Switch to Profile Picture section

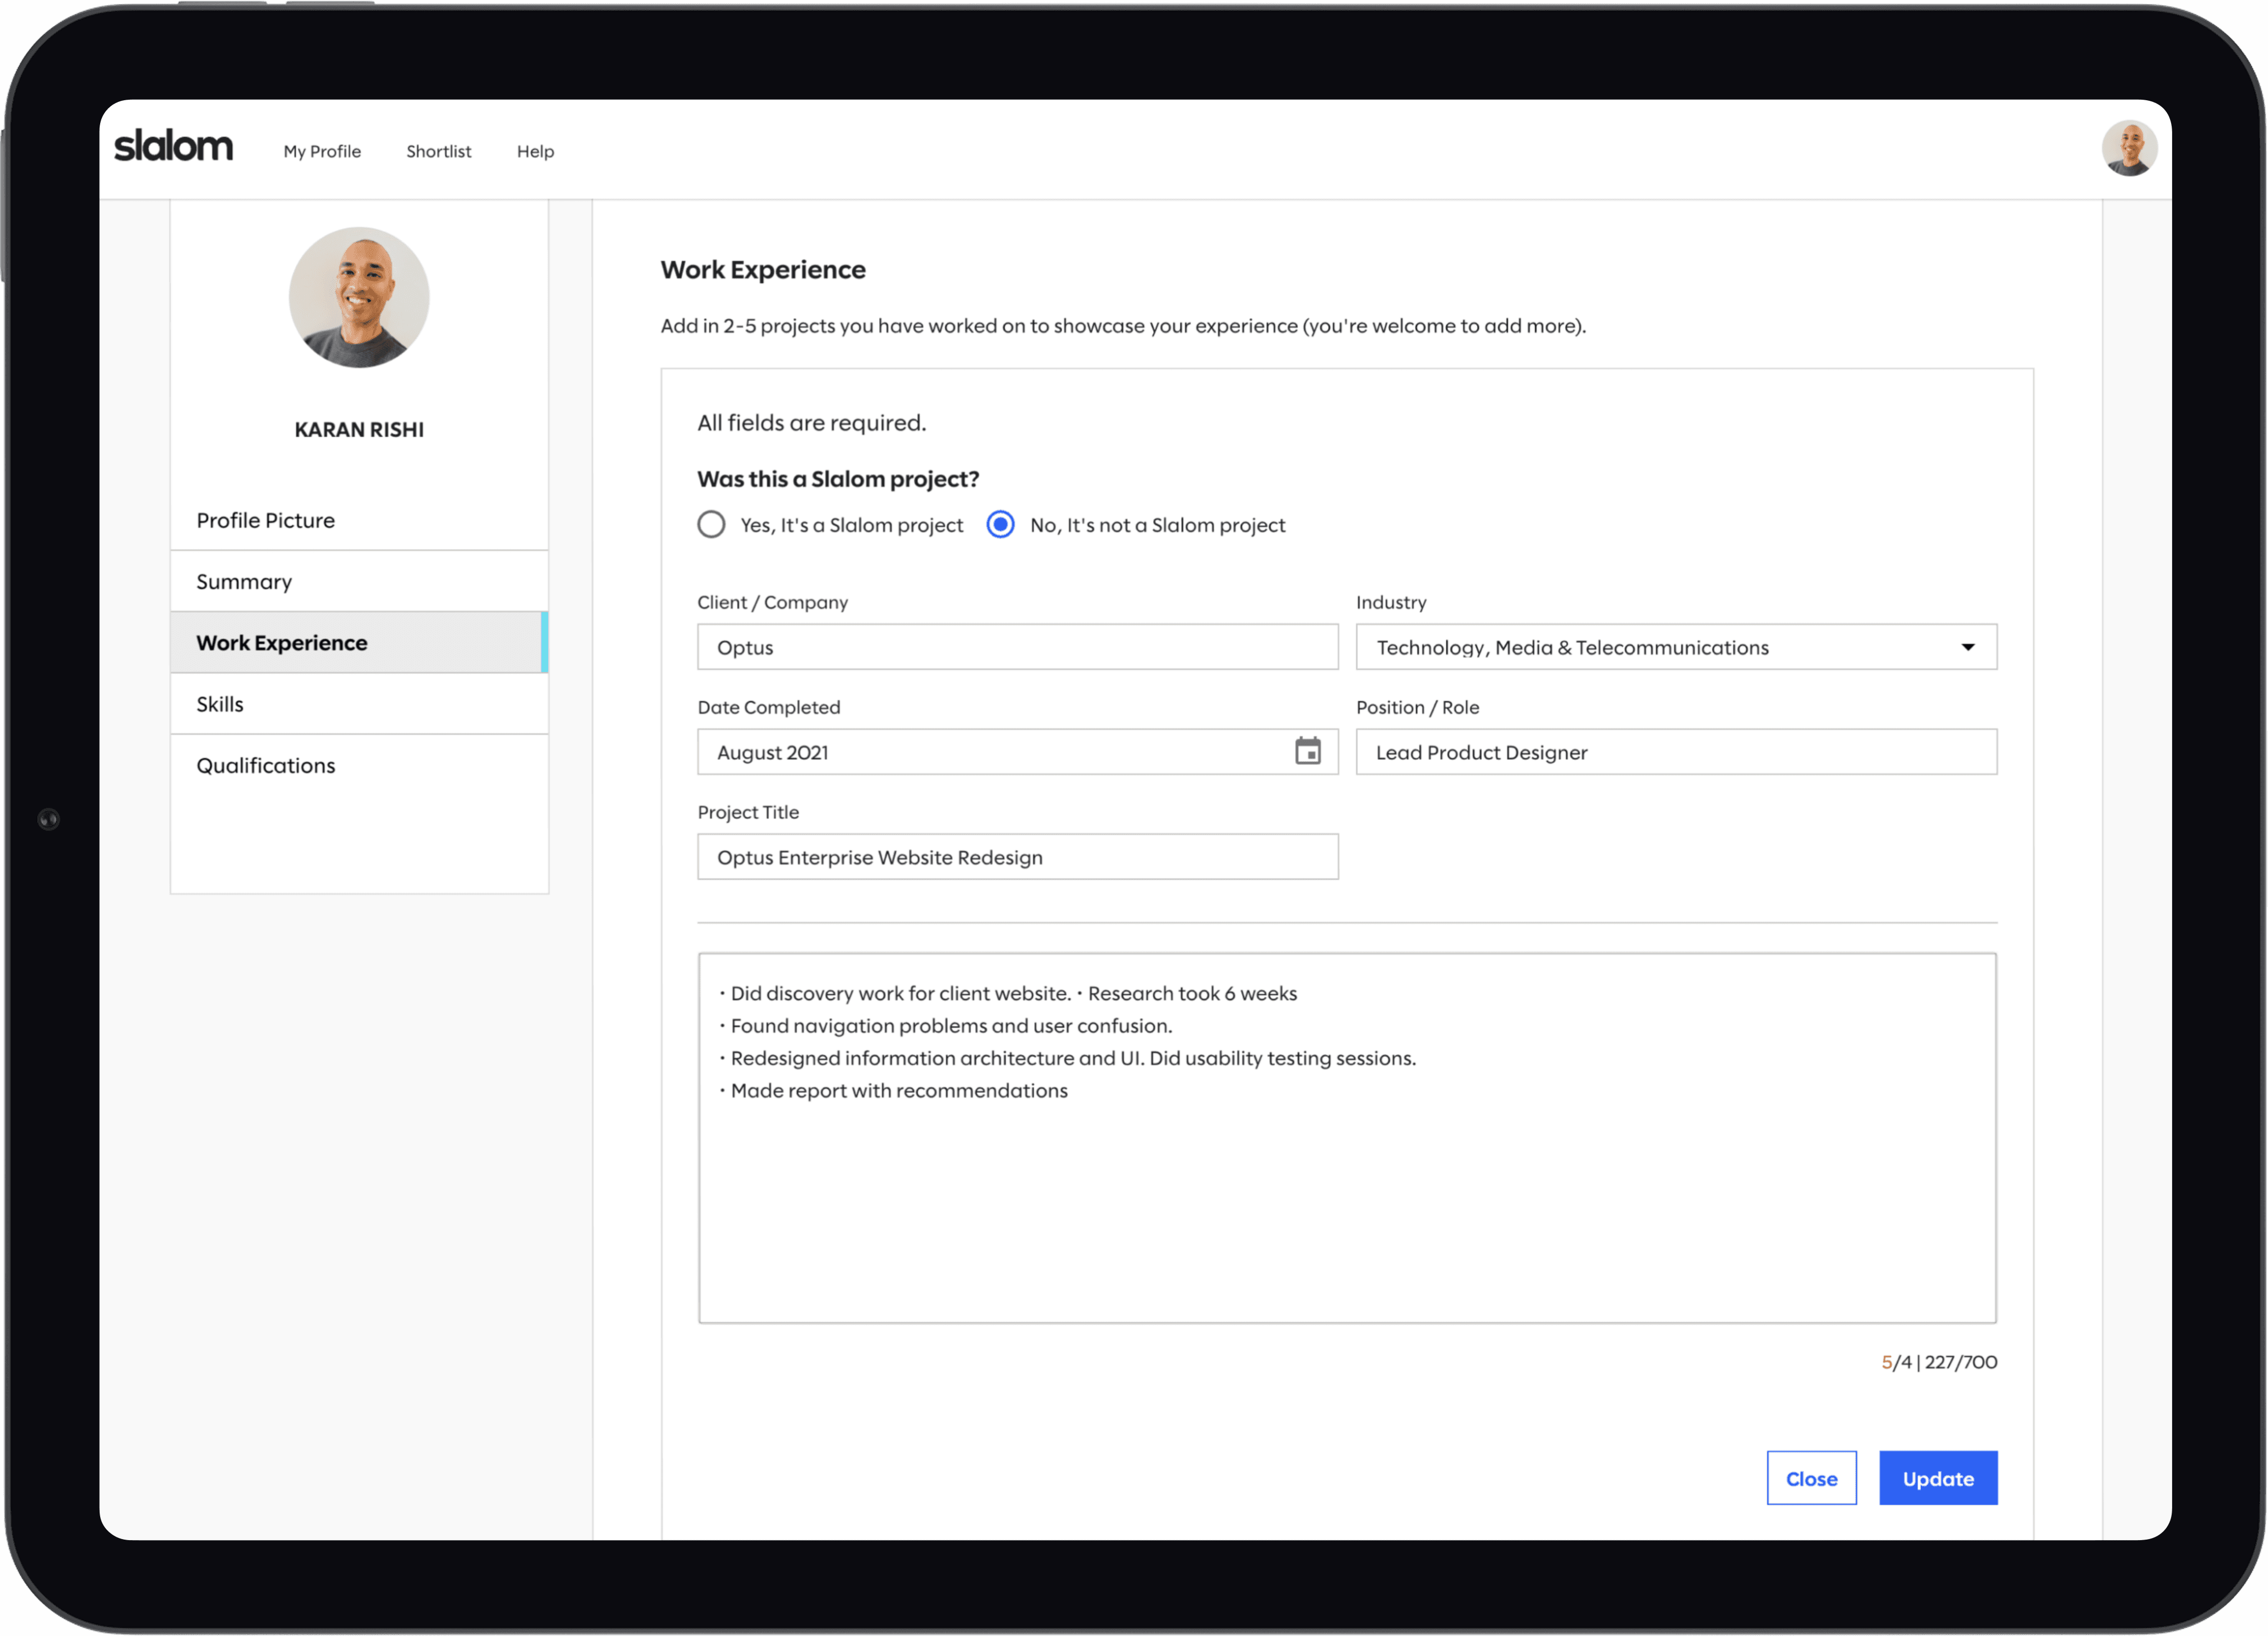point(266,520)
